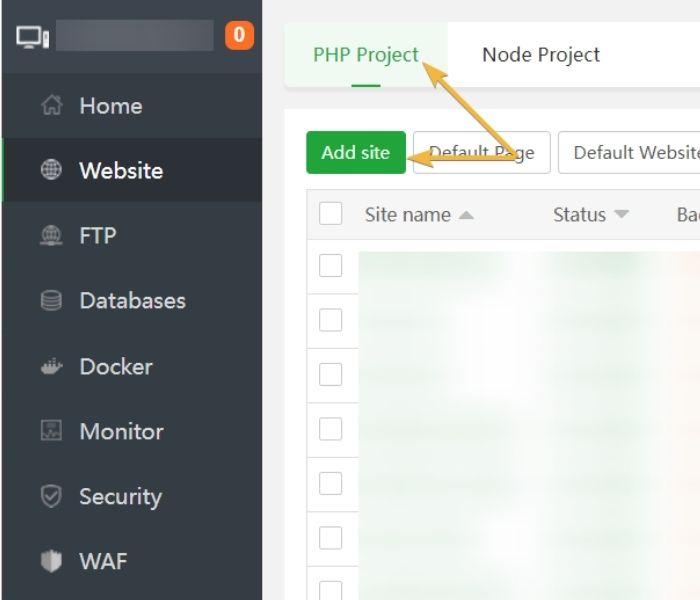Switch to the Node Project tab

541,54
